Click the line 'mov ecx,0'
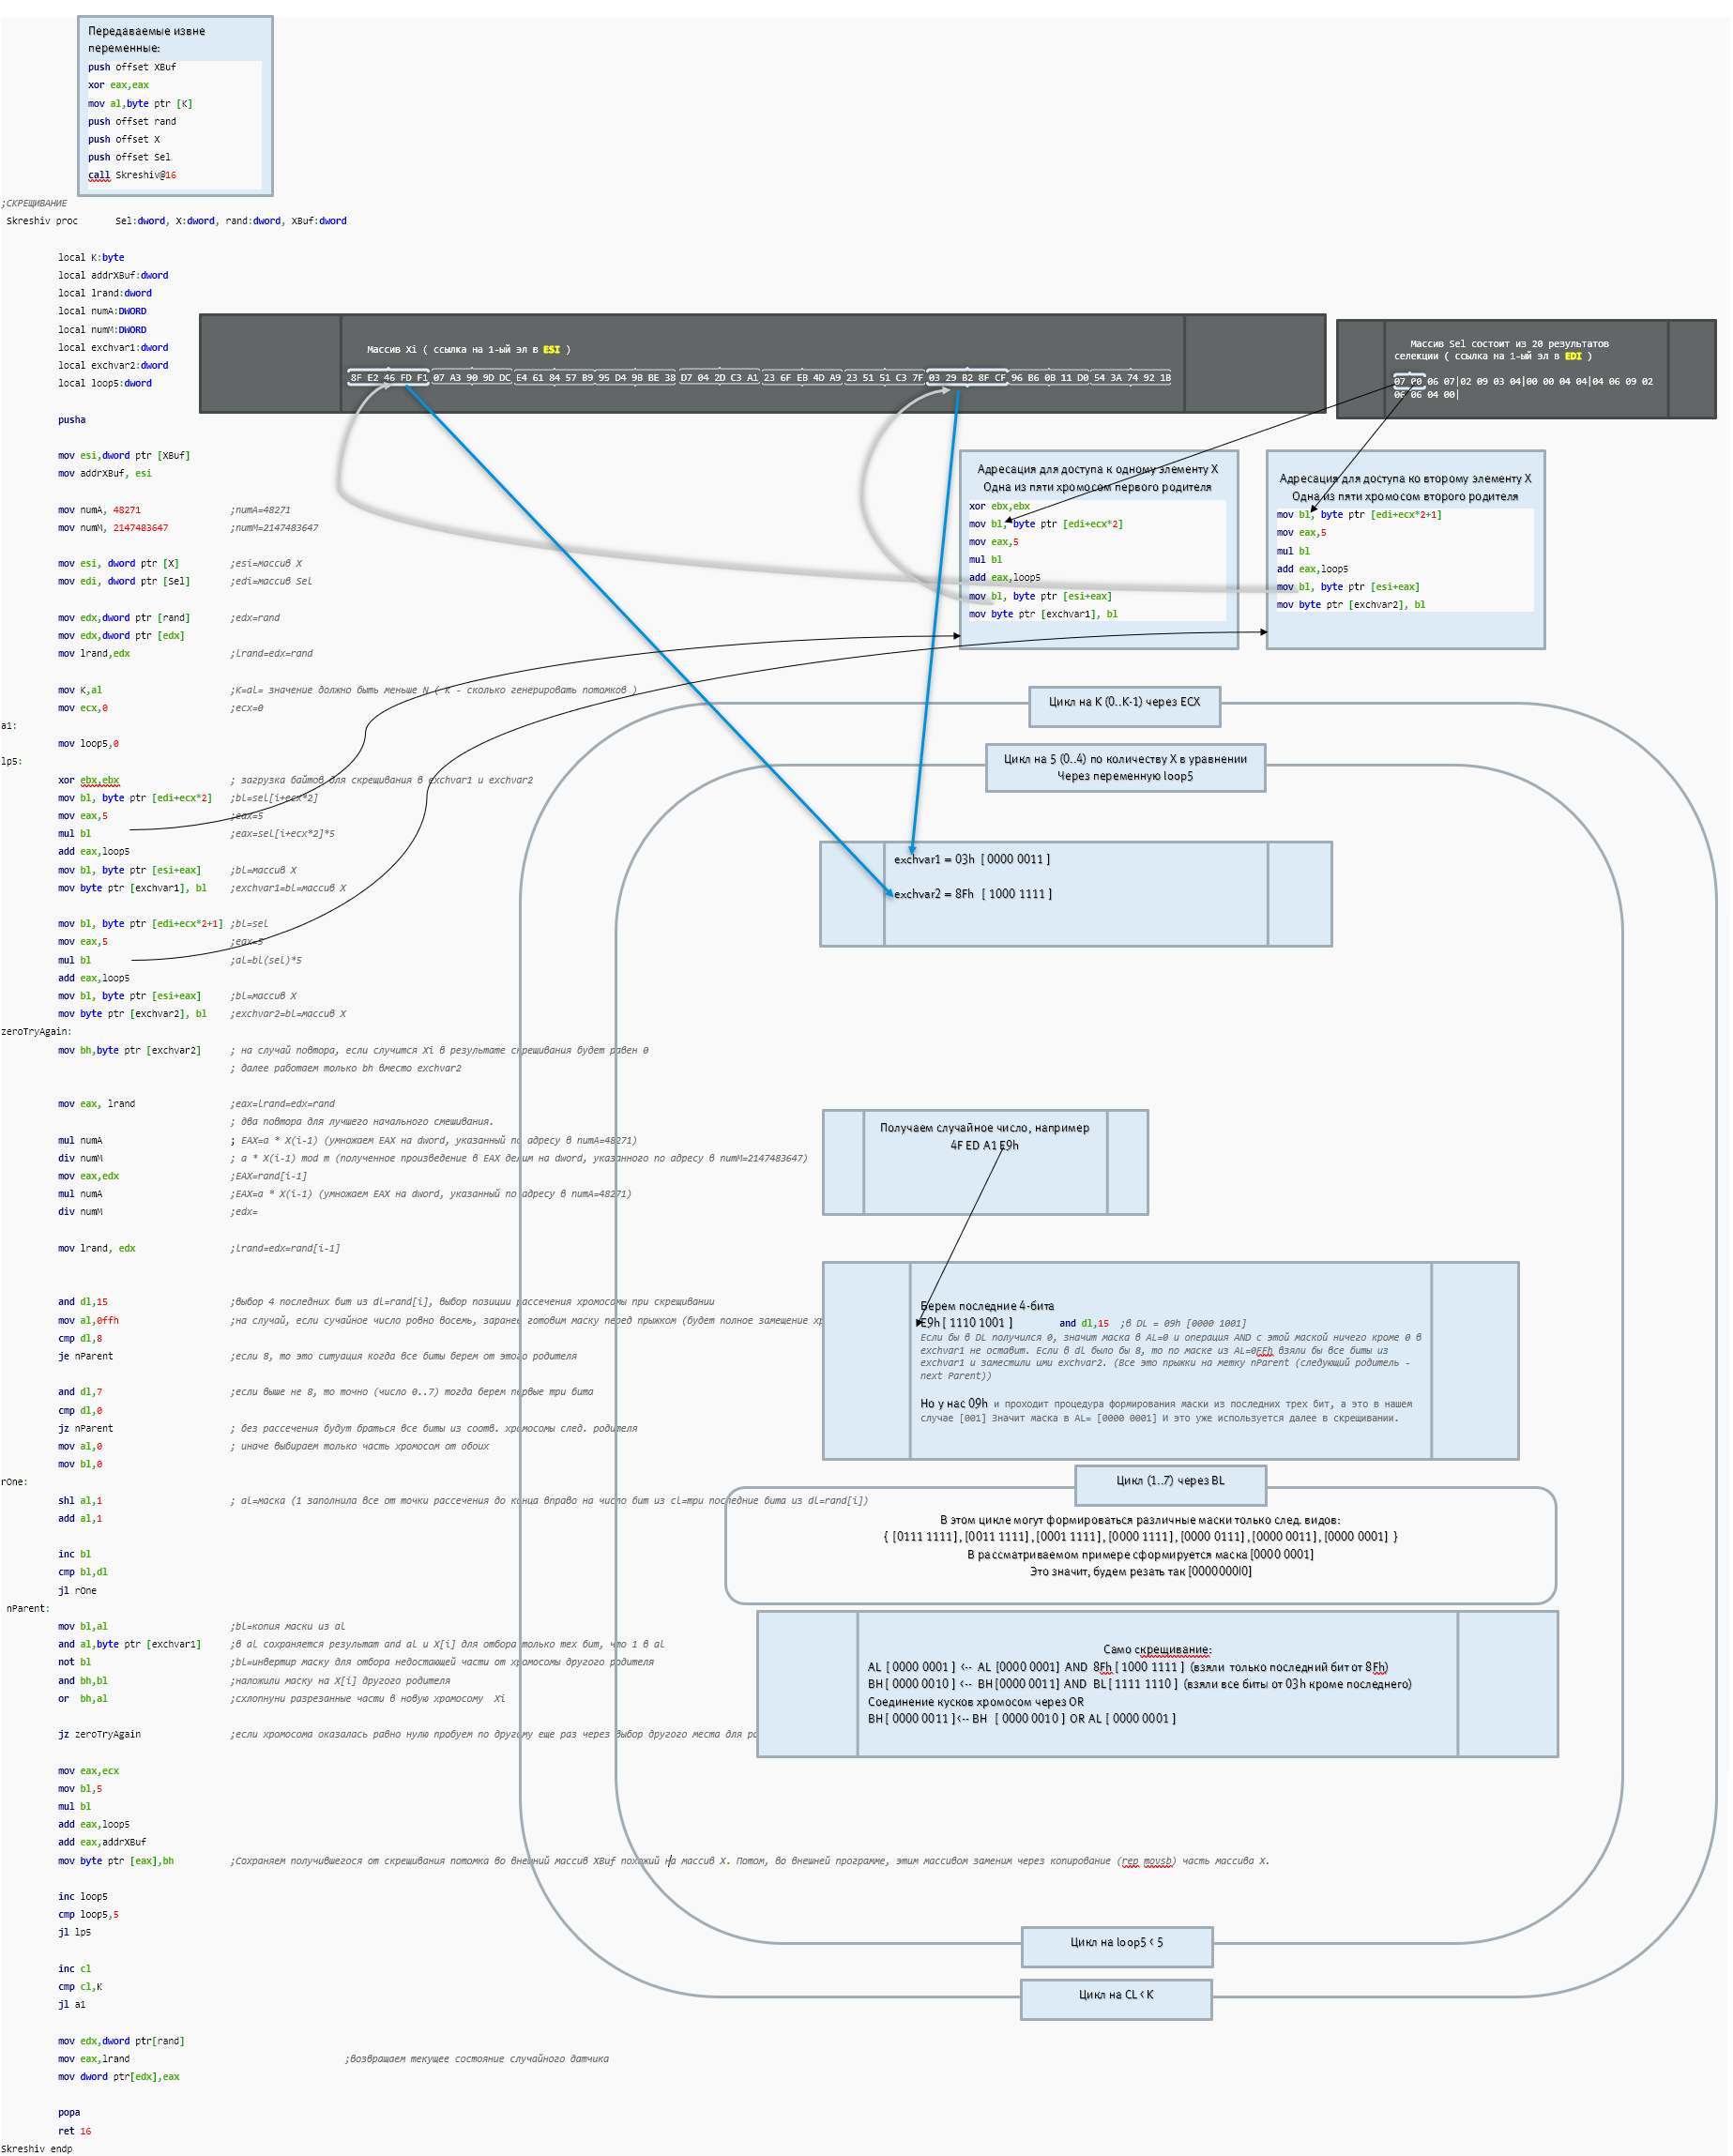 pyautogui.click(x=83, y=708)
